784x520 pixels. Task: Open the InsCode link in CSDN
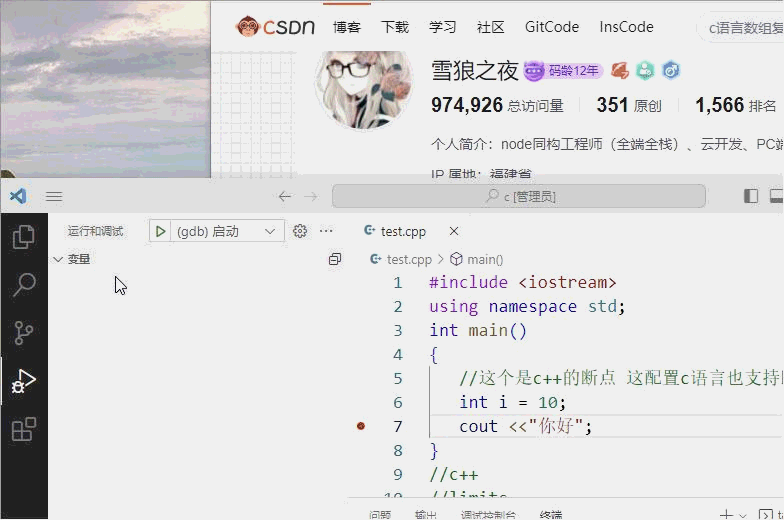[x=626, y=27]
